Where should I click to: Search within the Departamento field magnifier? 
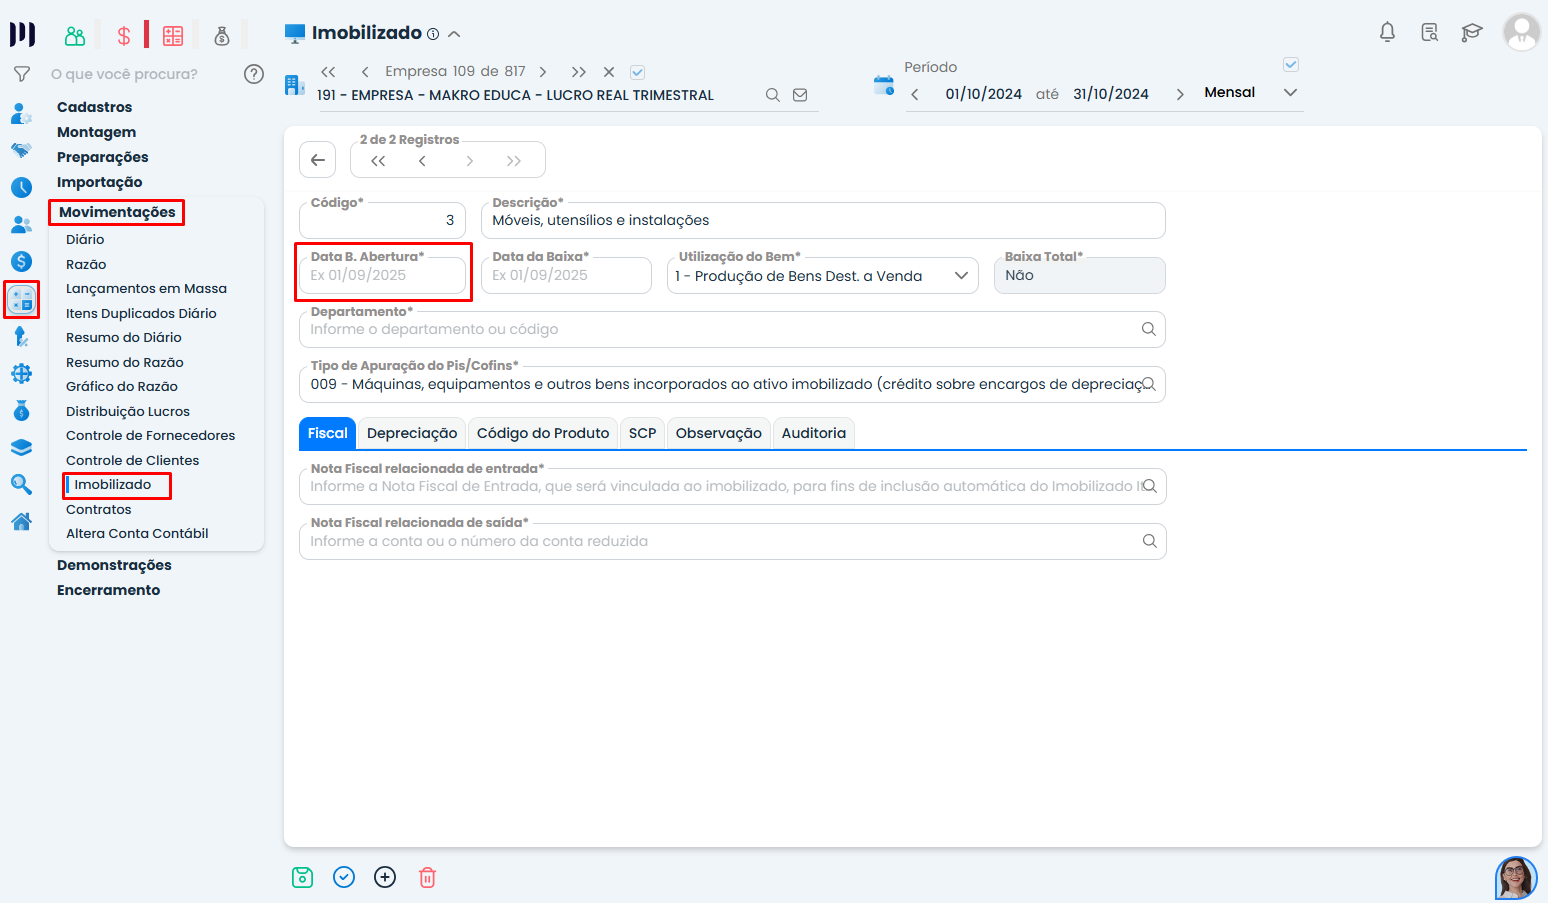tap(1148, 329)
